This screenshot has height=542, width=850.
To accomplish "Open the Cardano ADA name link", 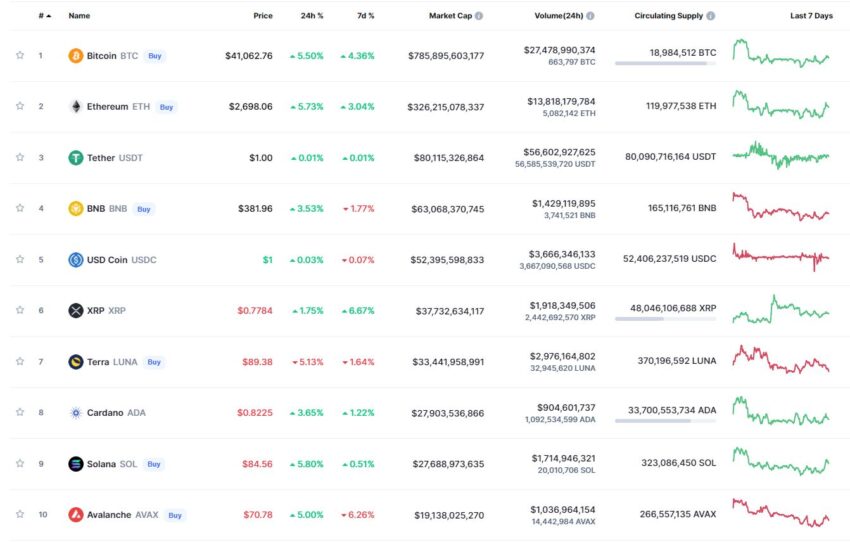I will point(116,413).
